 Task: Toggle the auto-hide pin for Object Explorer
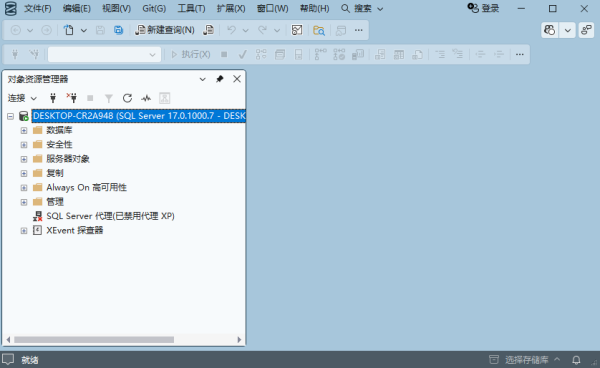click(219, 79)
